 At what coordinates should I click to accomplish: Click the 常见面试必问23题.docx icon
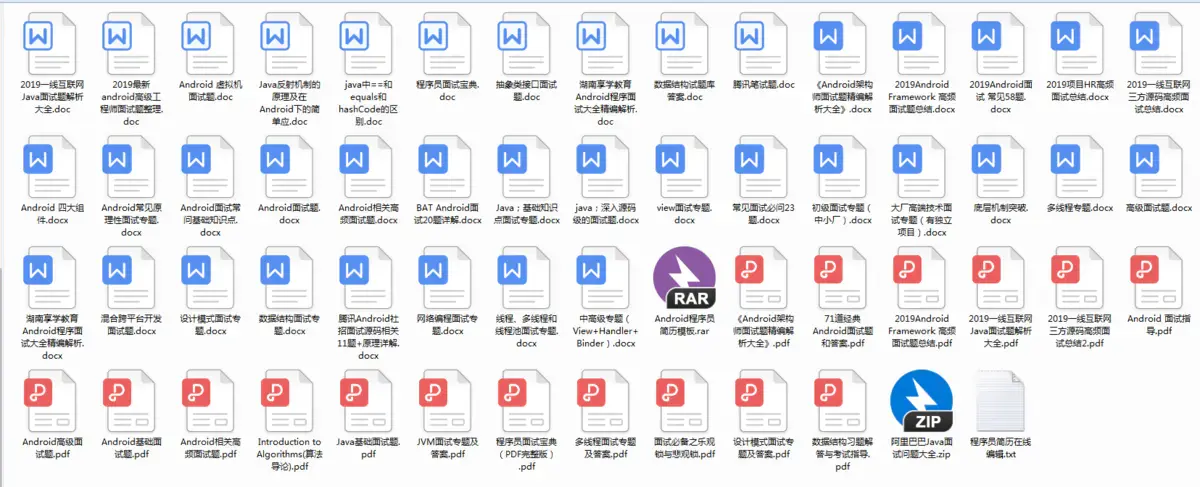point(763,169)
